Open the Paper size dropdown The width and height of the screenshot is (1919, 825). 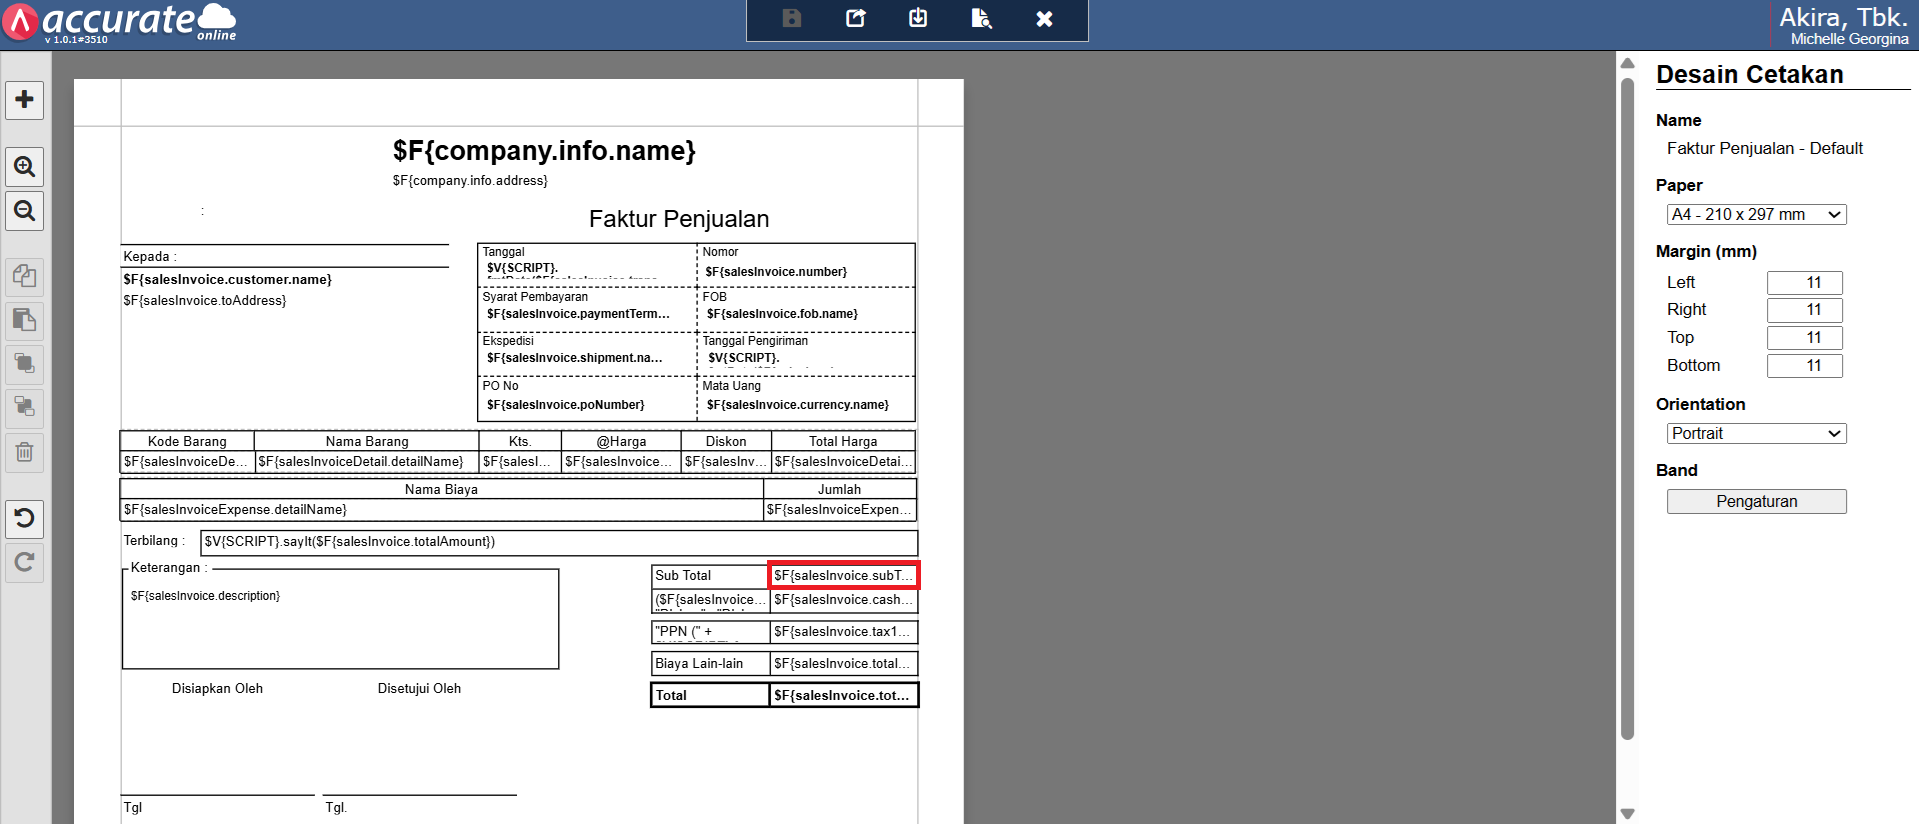coord(1756,215)
